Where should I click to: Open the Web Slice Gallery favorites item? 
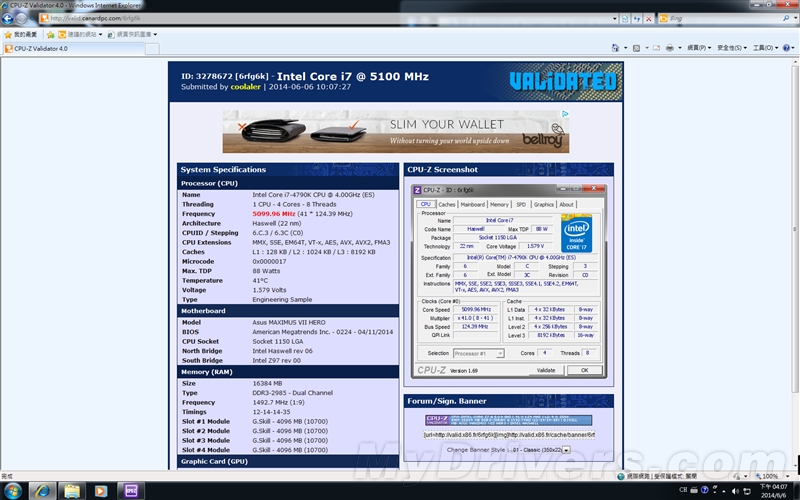[132, 34]
